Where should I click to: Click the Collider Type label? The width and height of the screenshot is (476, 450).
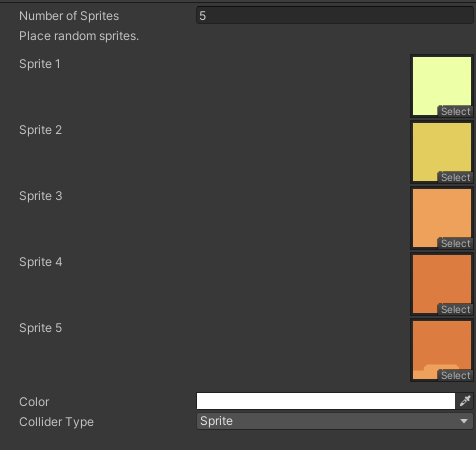tap(56, 422)
